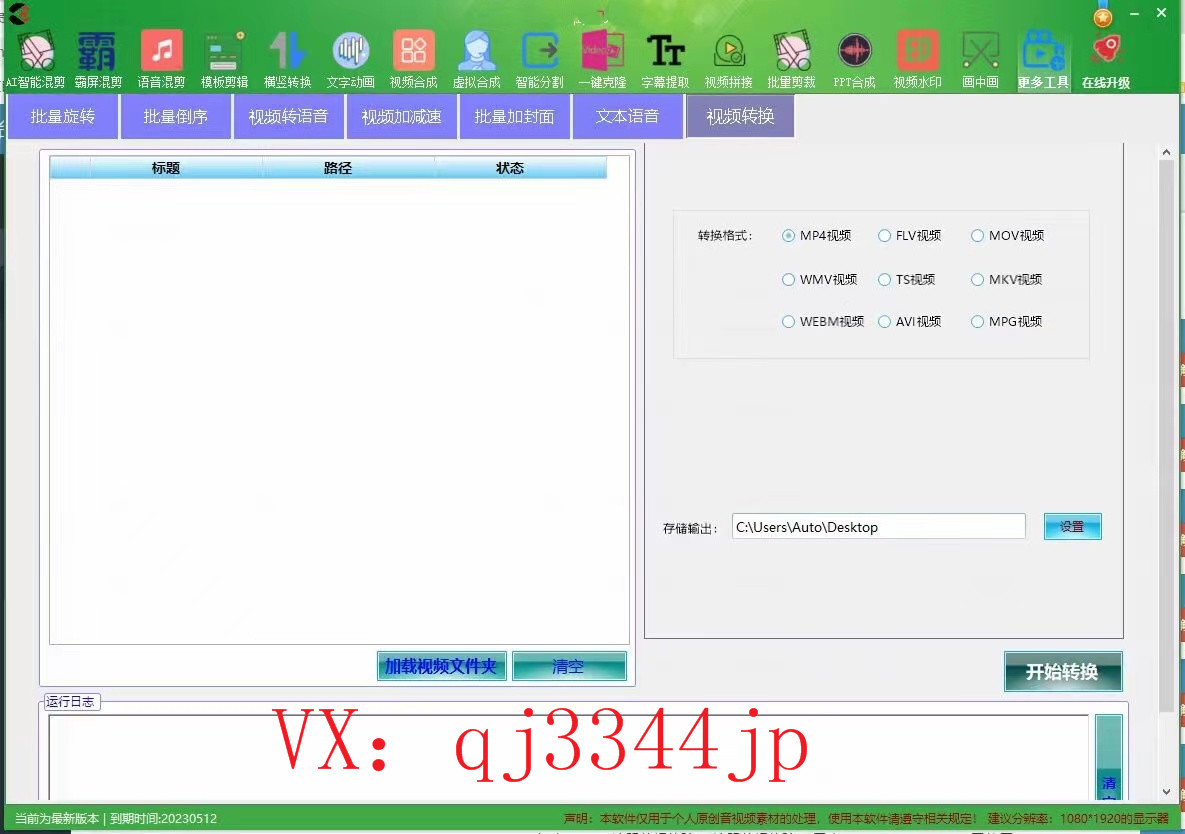Click inside the 运行日志 log box
Screen dimensions: 1185x834
[568, 757]
